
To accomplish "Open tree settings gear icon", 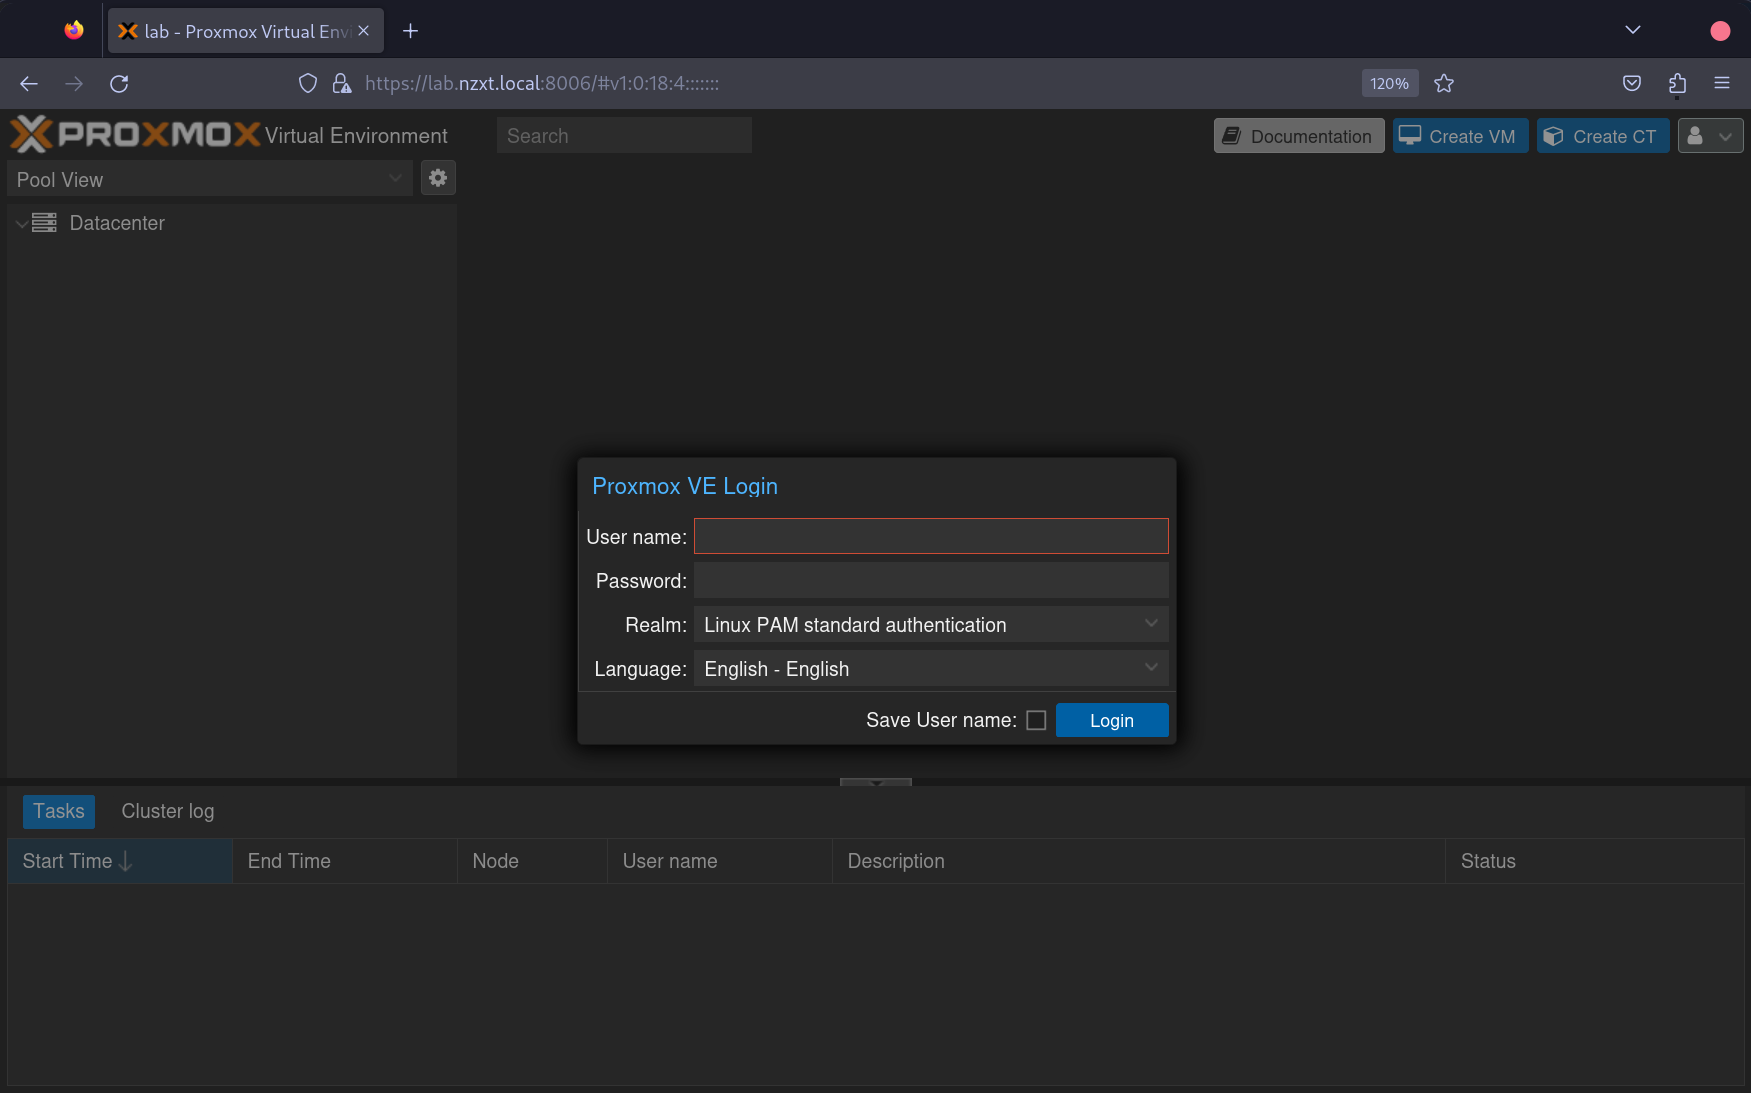I will [x=438, y=178].
